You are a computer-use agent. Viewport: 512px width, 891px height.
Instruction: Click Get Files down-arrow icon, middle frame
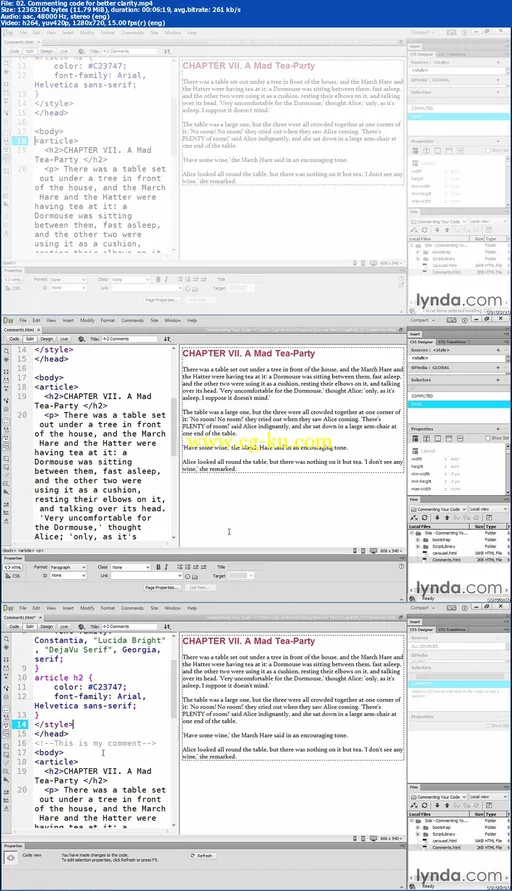pyautogui.click(x=437, y=518)
